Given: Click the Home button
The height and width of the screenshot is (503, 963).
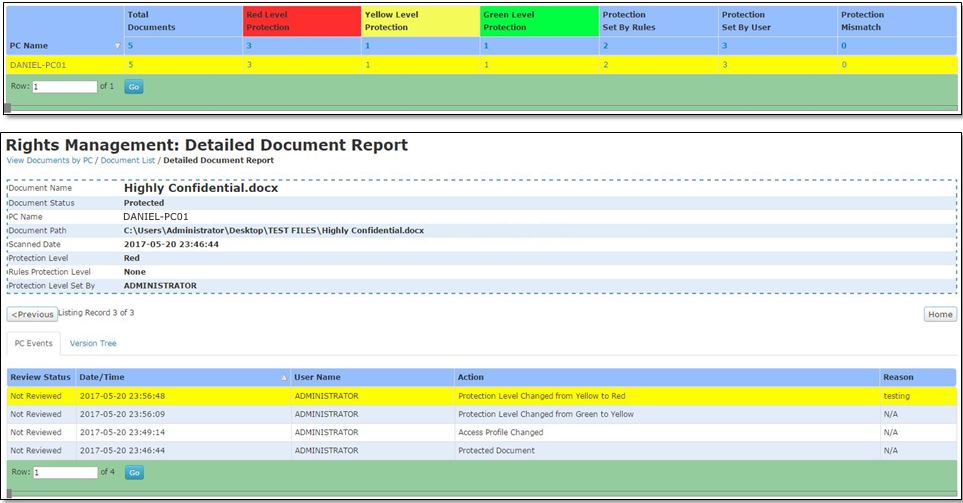Looking at the screenshot, I should [x=939, y=314].
